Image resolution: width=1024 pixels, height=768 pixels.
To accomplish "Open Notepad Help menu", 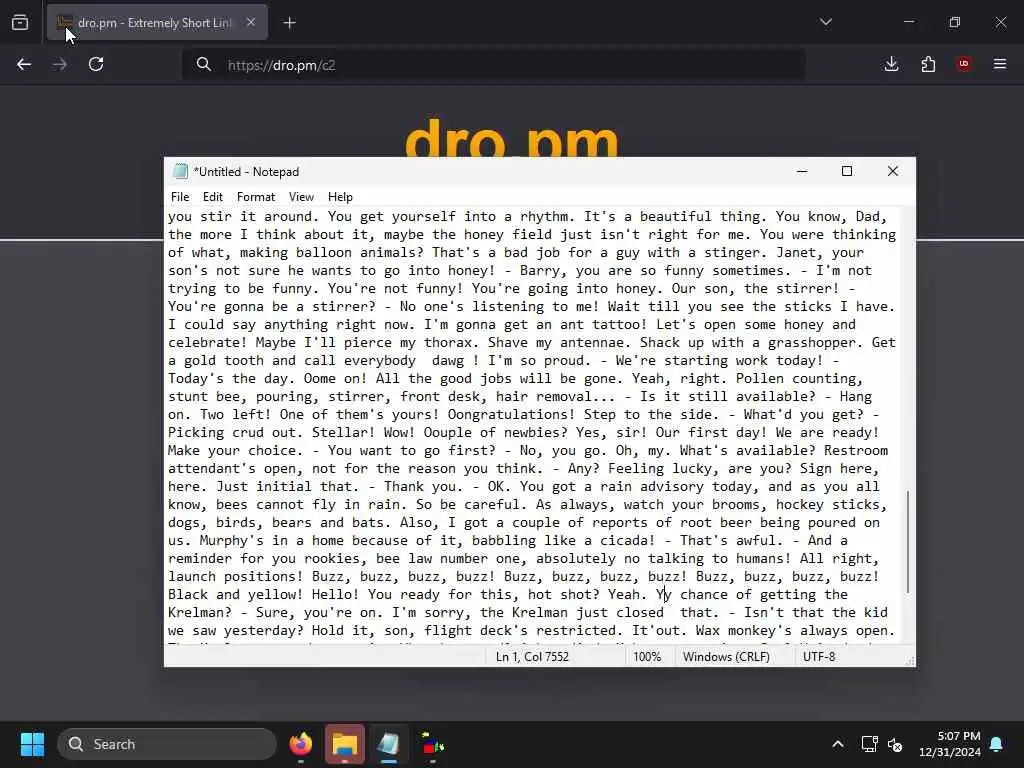I will 340,197.
